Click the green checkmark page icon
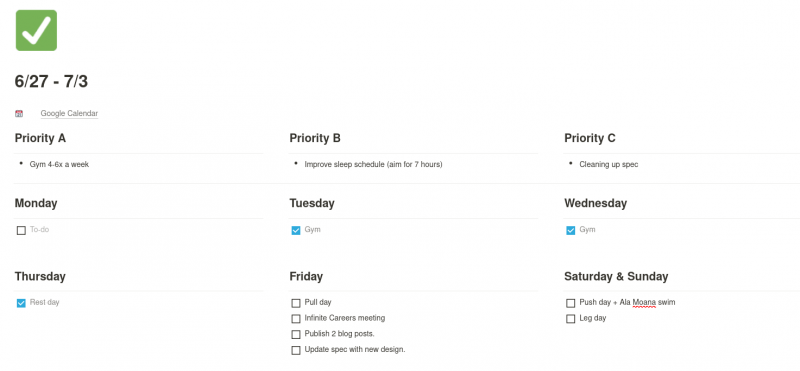800x371 pixels. (x=36, y=30)
